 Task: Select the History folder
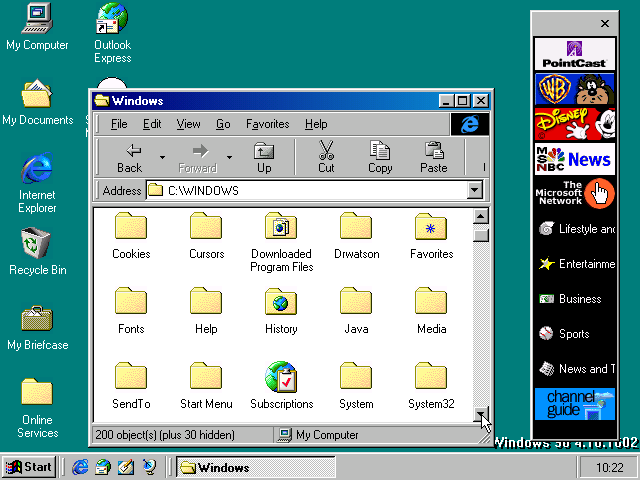[x=281, y=311]
